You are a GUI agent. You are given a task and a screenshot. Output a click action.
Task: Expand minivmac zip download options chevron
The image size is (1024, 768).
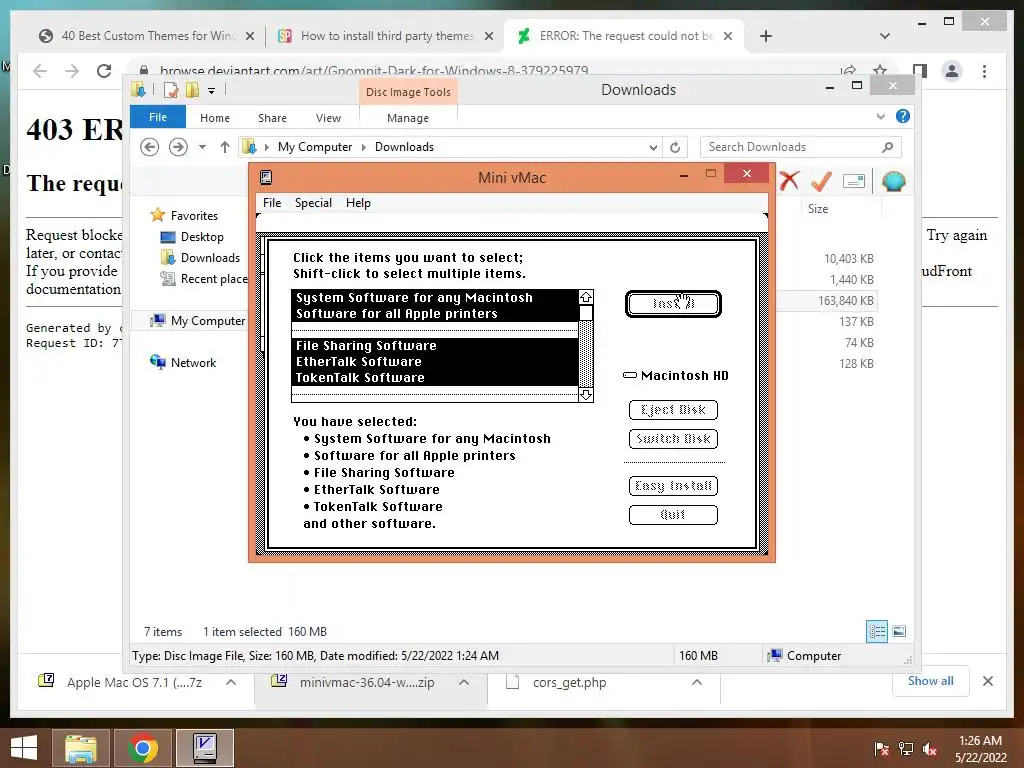tap(464, 682)
